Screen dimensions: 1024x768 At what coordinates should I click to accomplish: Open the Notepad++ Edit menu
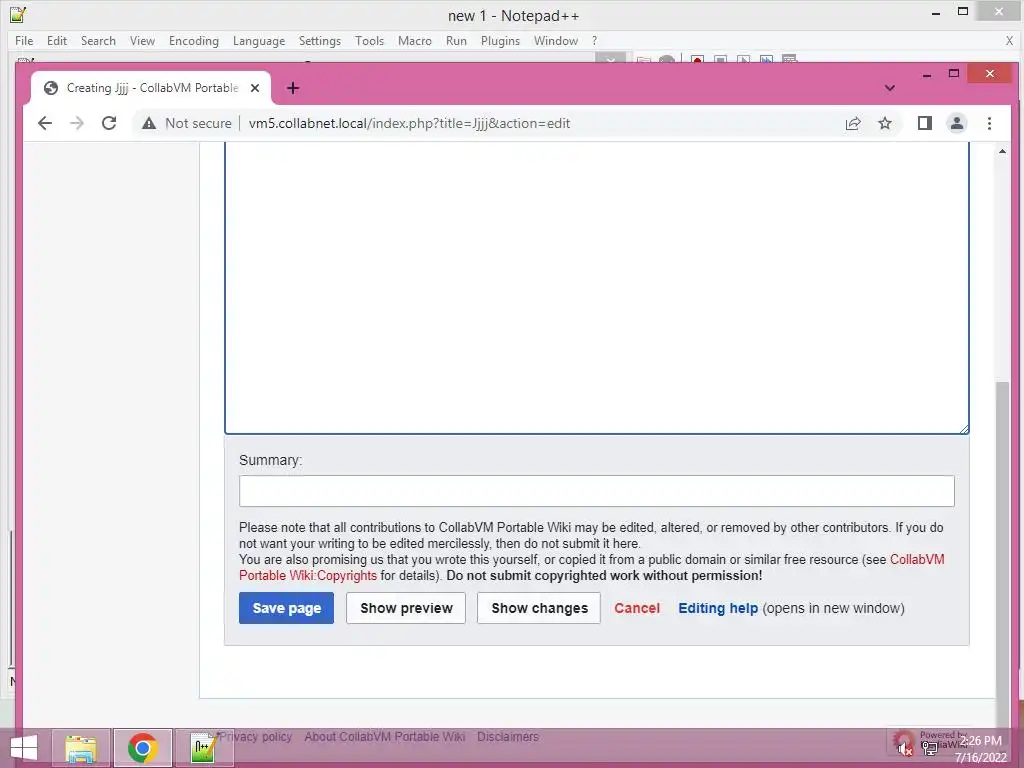[57, 40]
